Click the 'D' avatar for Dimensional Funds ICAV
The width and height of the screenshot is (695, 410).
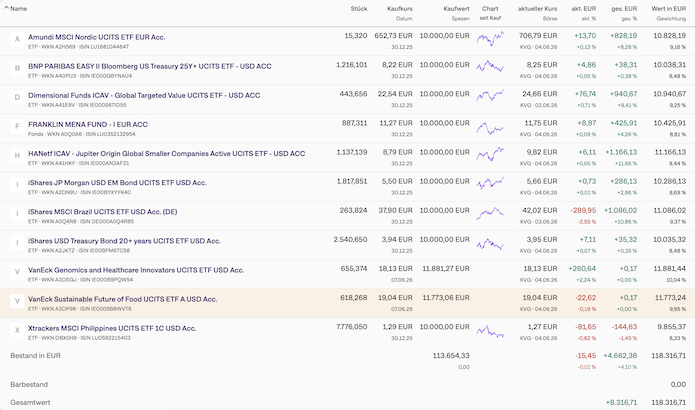pos(17,98)
